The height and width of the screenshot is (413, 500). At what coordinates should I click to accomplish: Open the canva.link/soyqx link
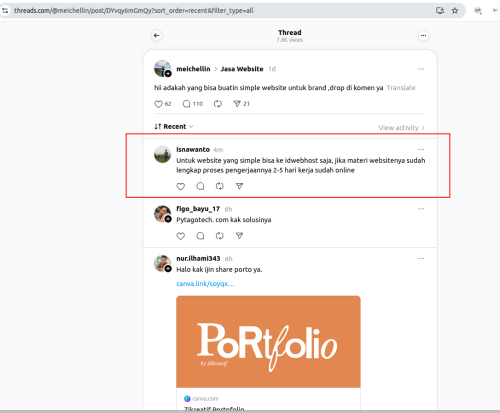tap(205, 284)
